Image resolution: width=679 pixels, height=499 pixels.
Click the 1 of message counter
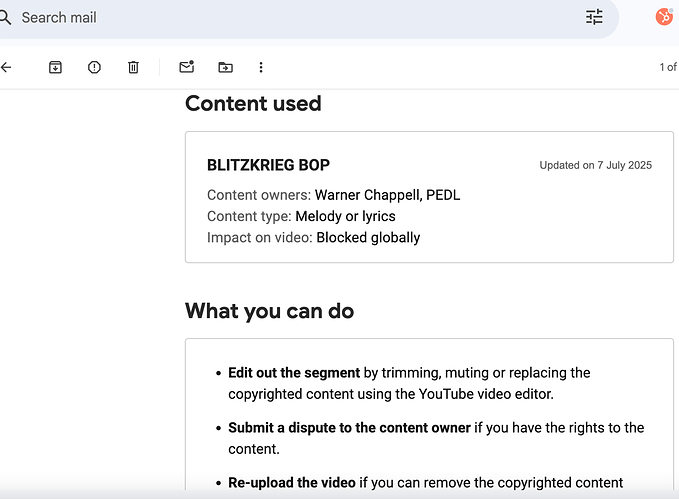[668, 67]
